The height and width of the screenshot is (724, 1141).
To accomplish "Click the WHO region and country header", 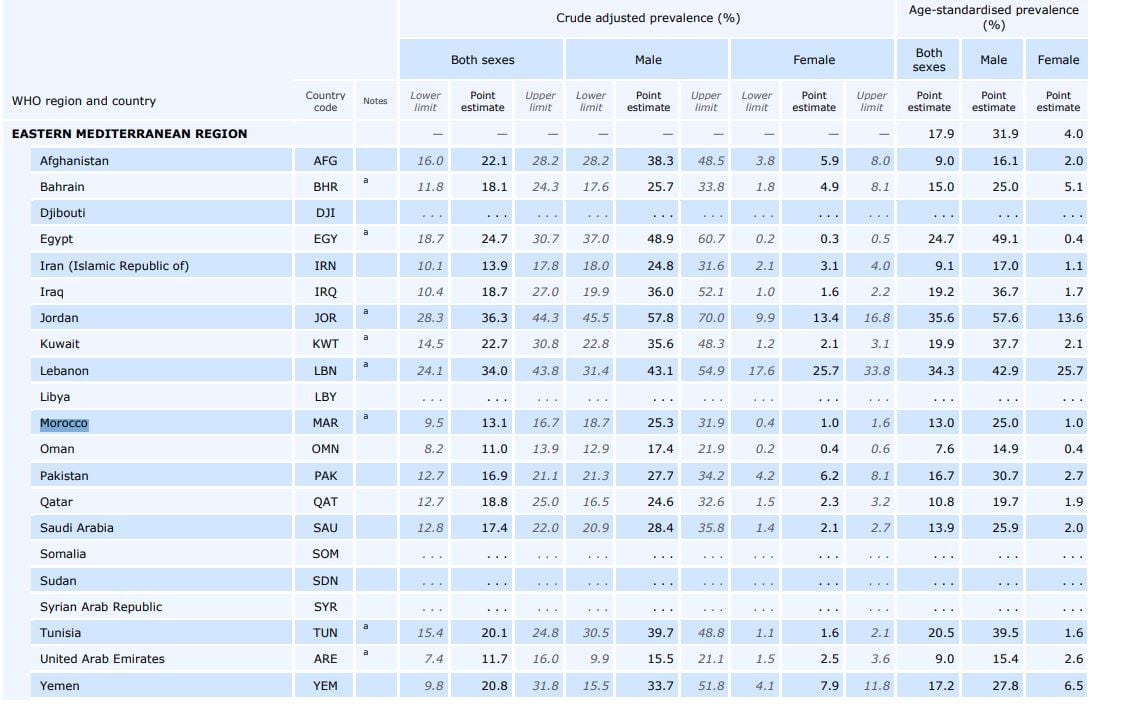I will pyautogui.click(x=84, y=101).
